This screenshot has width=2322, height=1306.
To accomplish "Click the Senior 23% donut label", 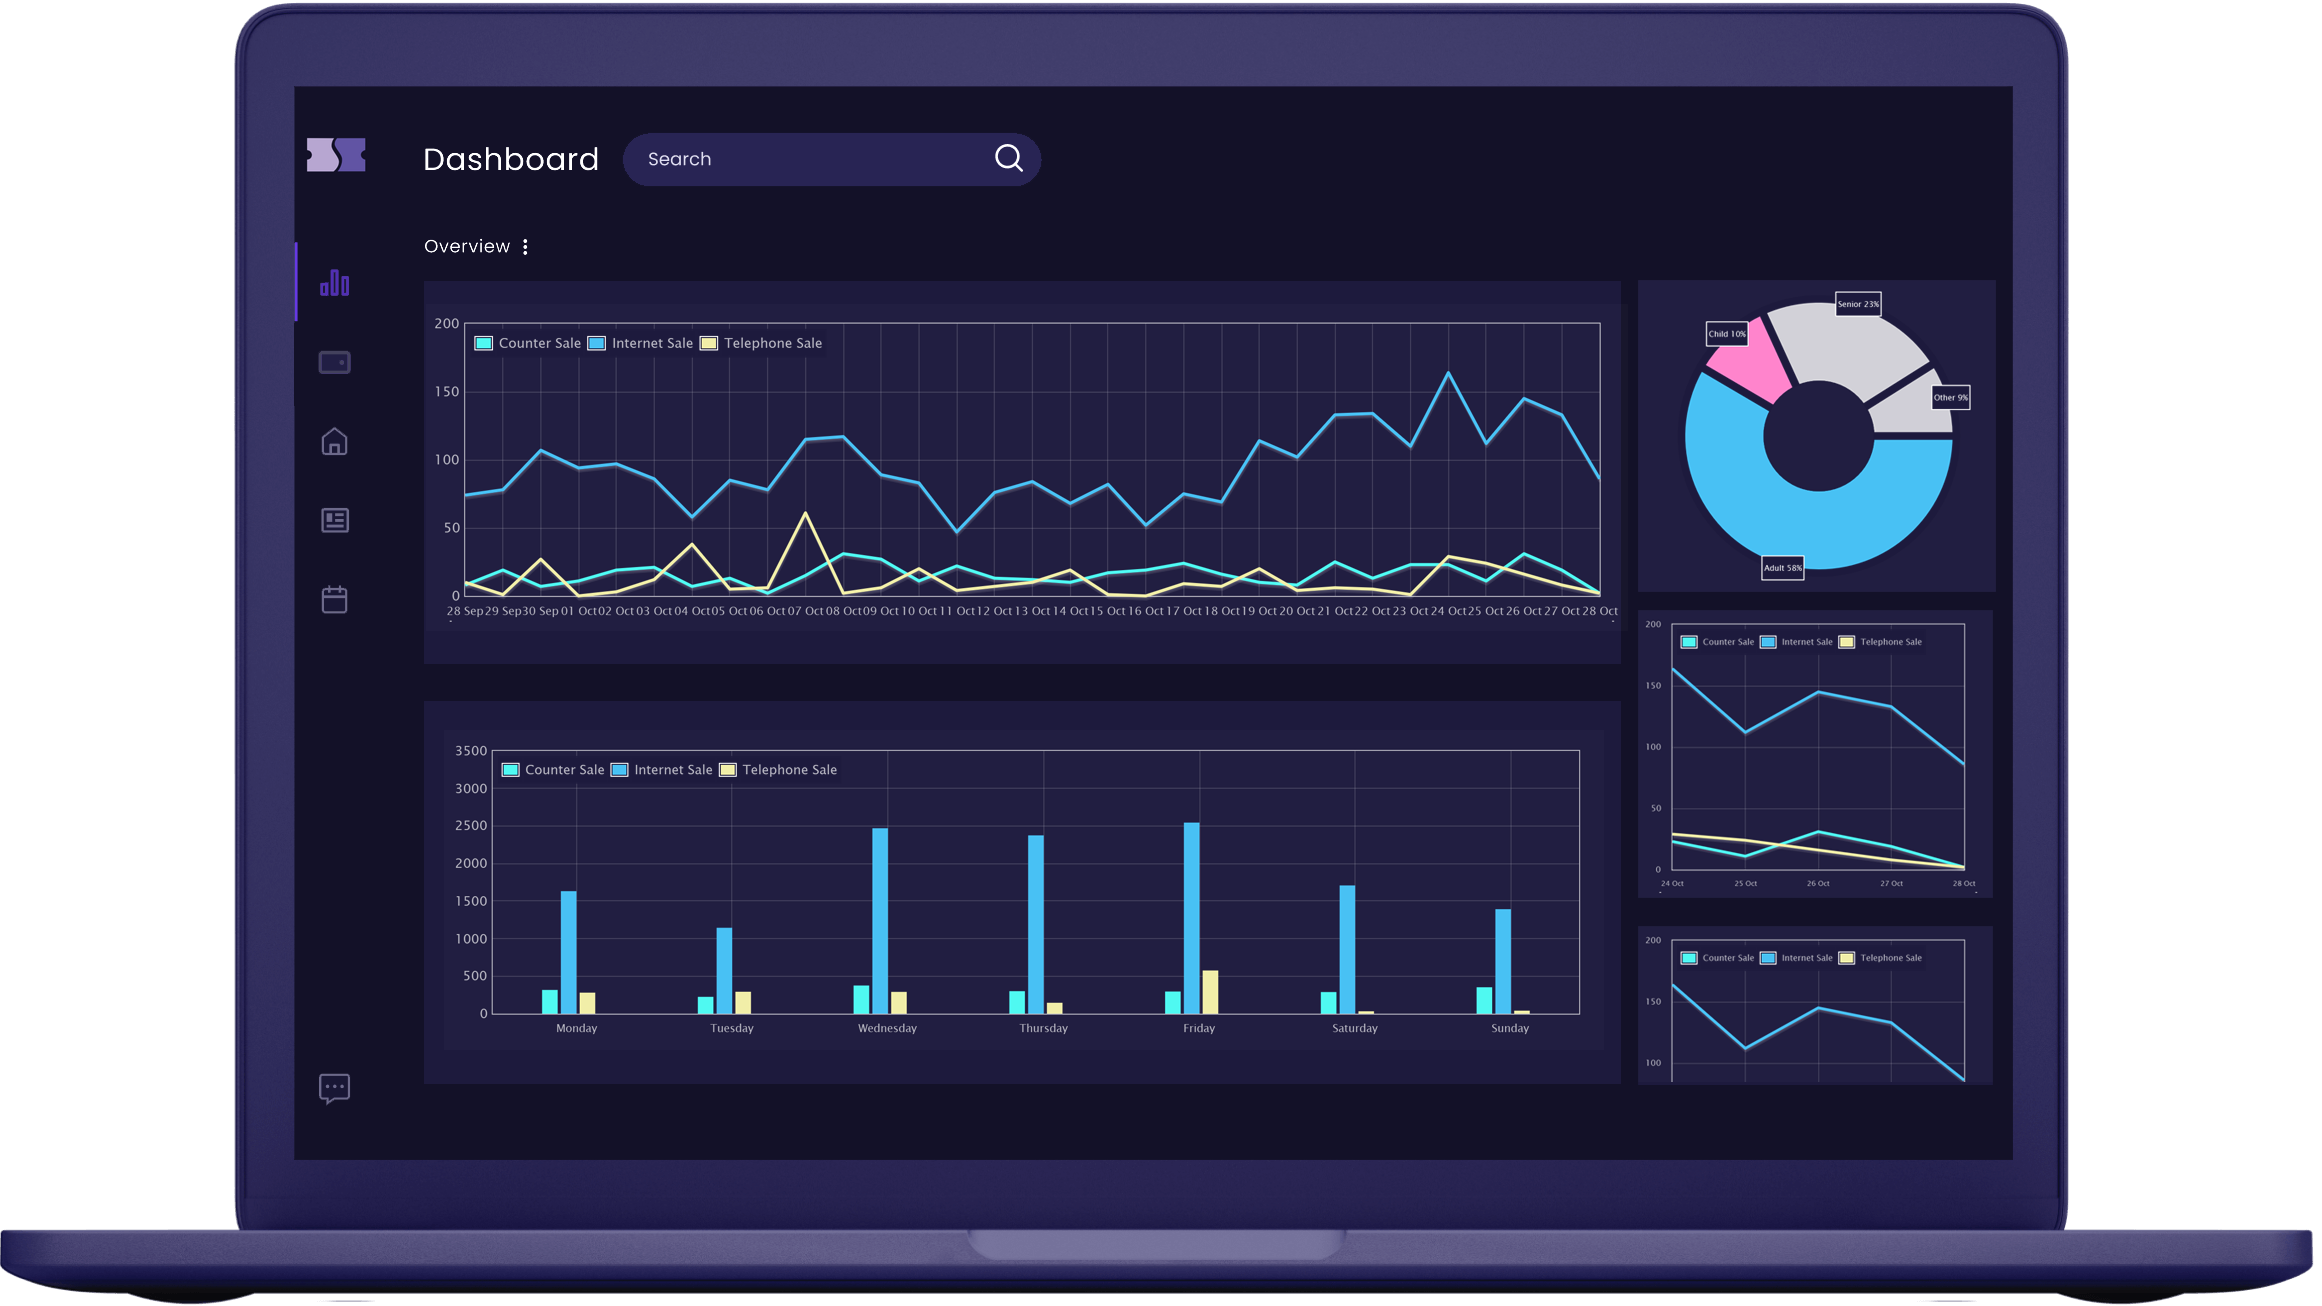I will [x=1858, y=304].
